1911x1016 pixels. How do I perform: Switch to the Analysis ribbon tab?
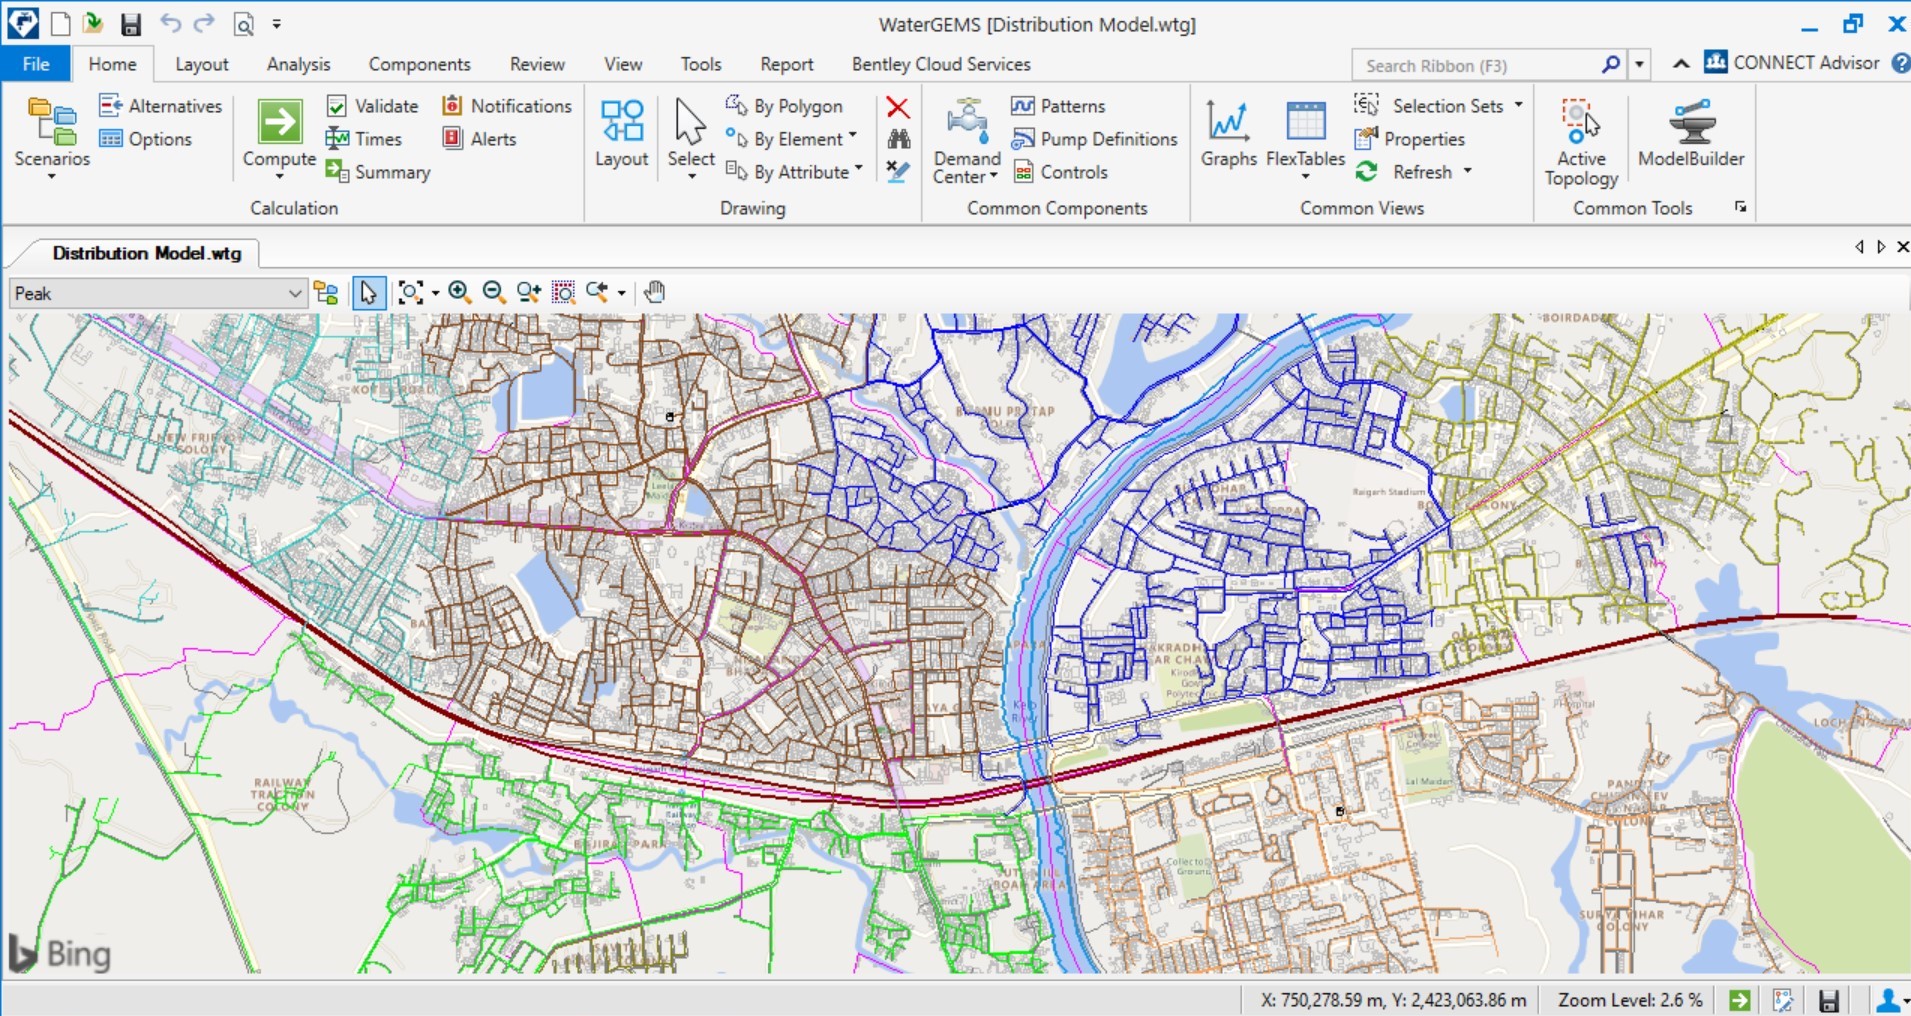(297, 63)
